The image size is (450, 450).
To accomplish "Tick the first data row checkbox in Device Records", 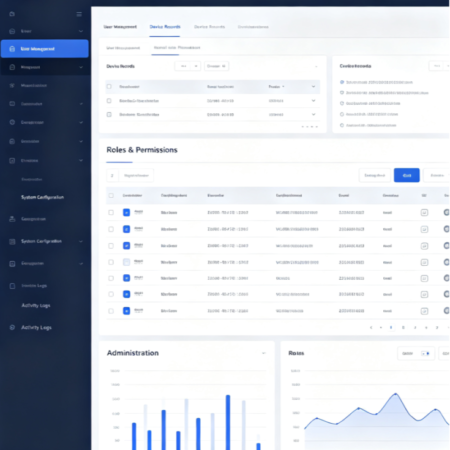I will (x=109, y=101).
